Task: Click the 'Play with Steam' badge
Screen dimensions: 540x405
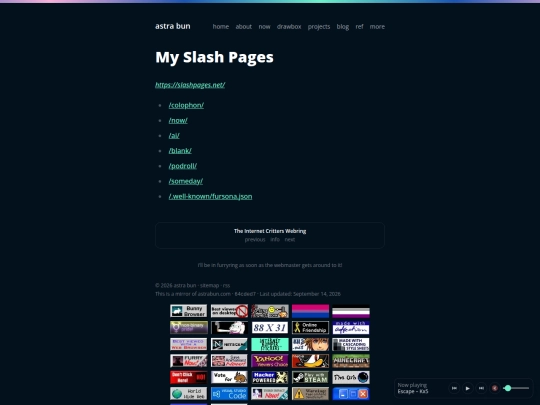Action: (x=310, y=377)
